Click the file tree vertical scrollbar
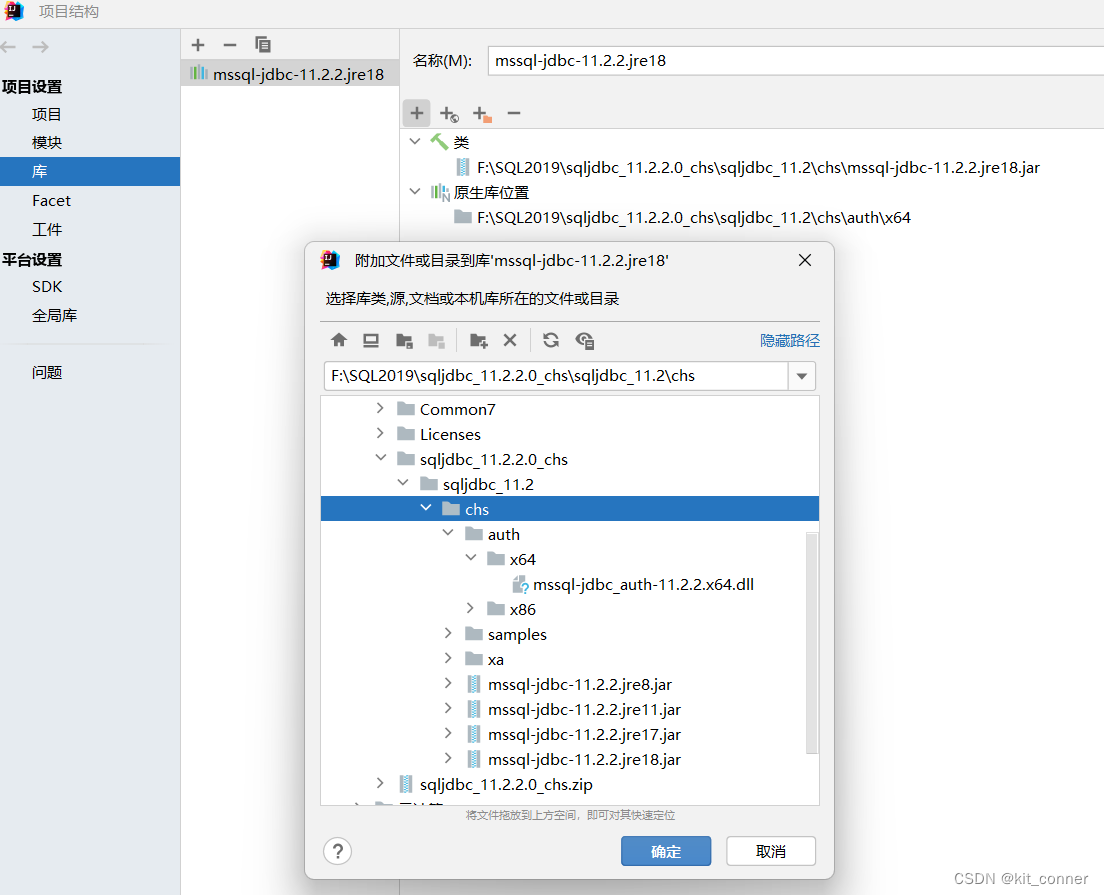The height and width of the screenshot is (895, 1104). [x=812, y=644]
